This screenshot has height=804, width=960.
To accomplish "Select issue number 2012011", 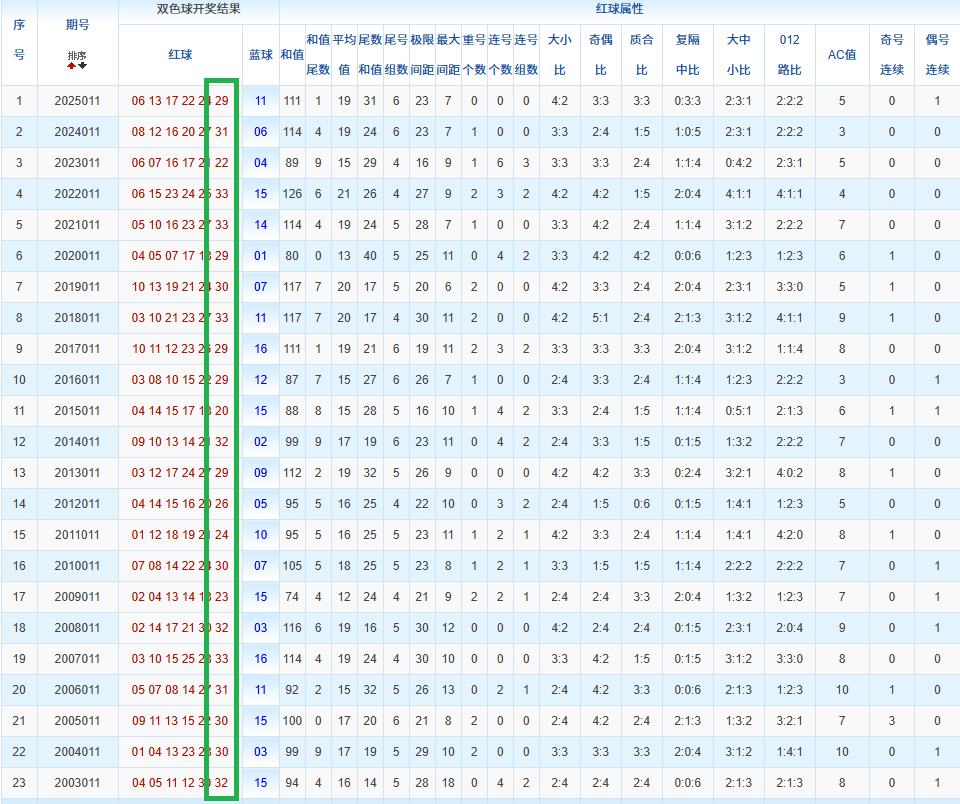I will pyautogui.click(x=77, y=503).
